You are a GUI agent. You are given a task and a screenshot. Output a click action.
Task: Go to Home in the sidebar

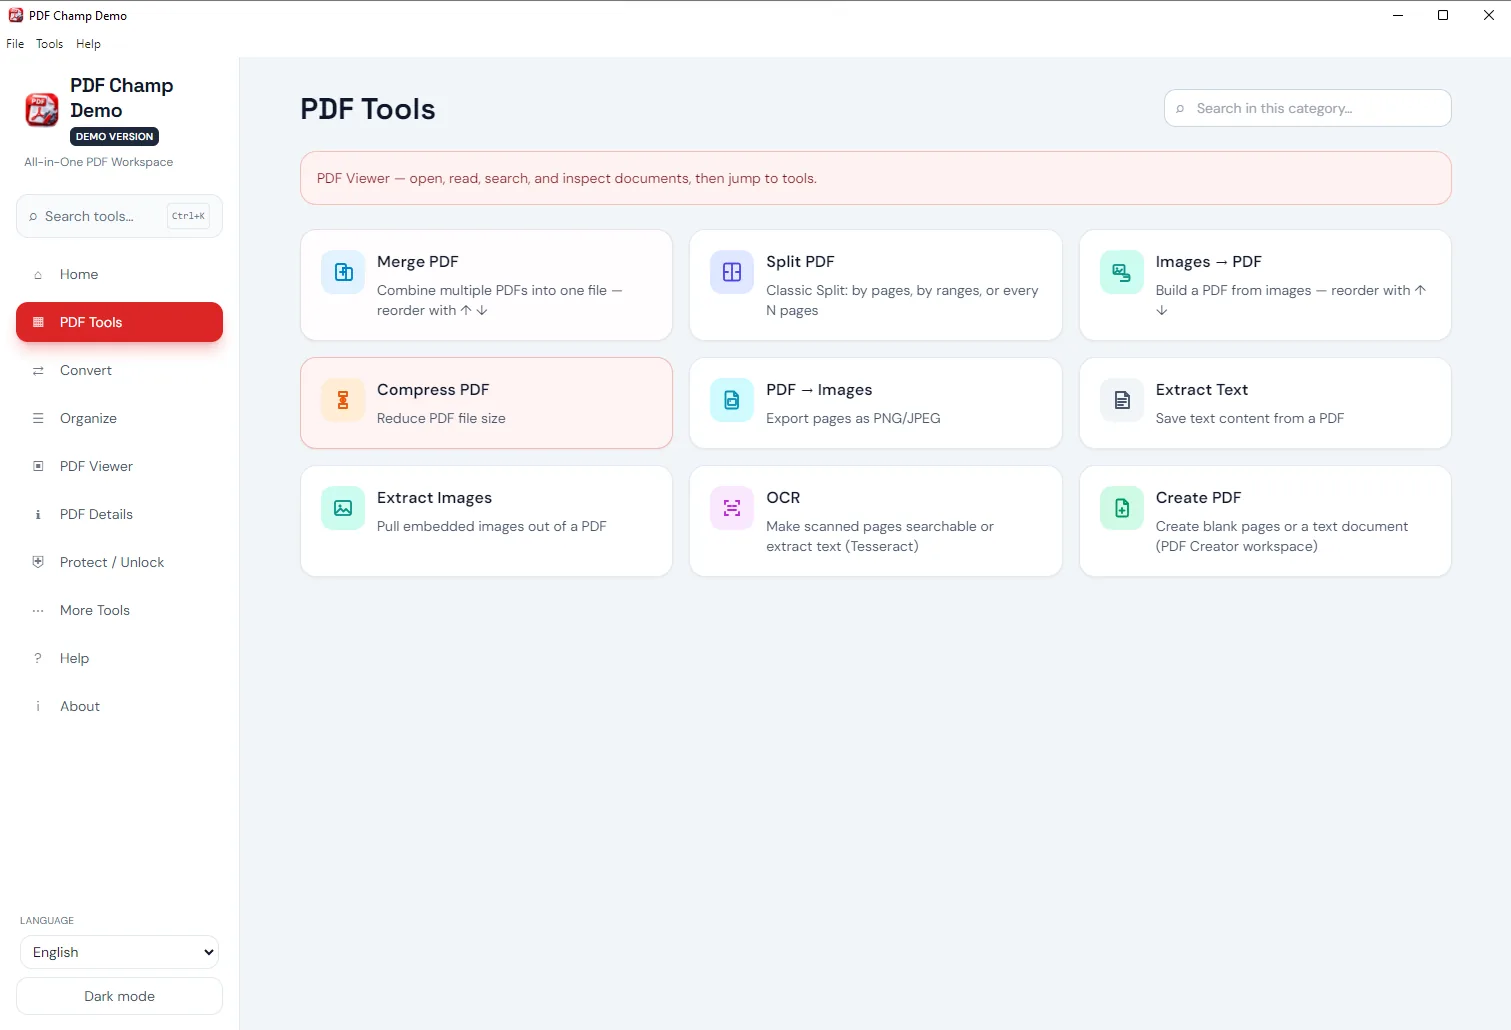pos(119,274)
